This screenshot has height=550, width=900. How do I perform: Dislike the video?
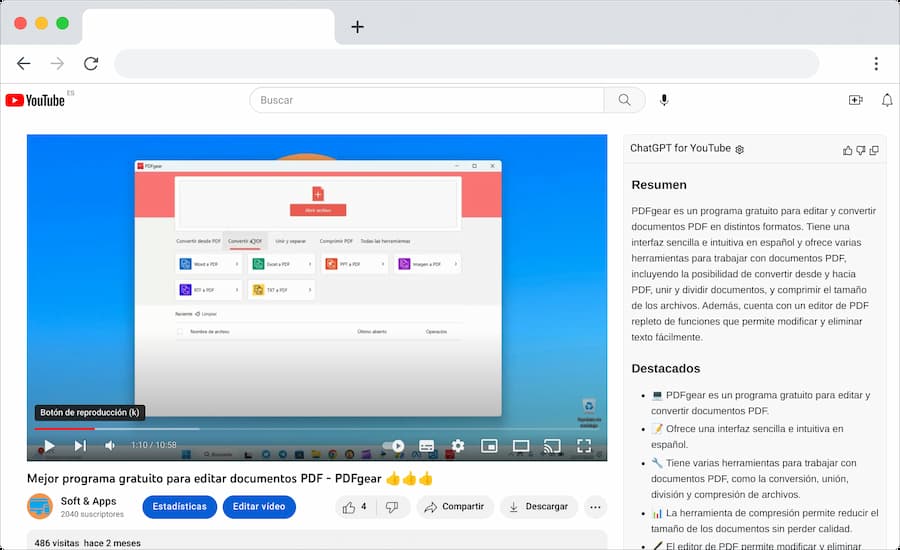393,507
